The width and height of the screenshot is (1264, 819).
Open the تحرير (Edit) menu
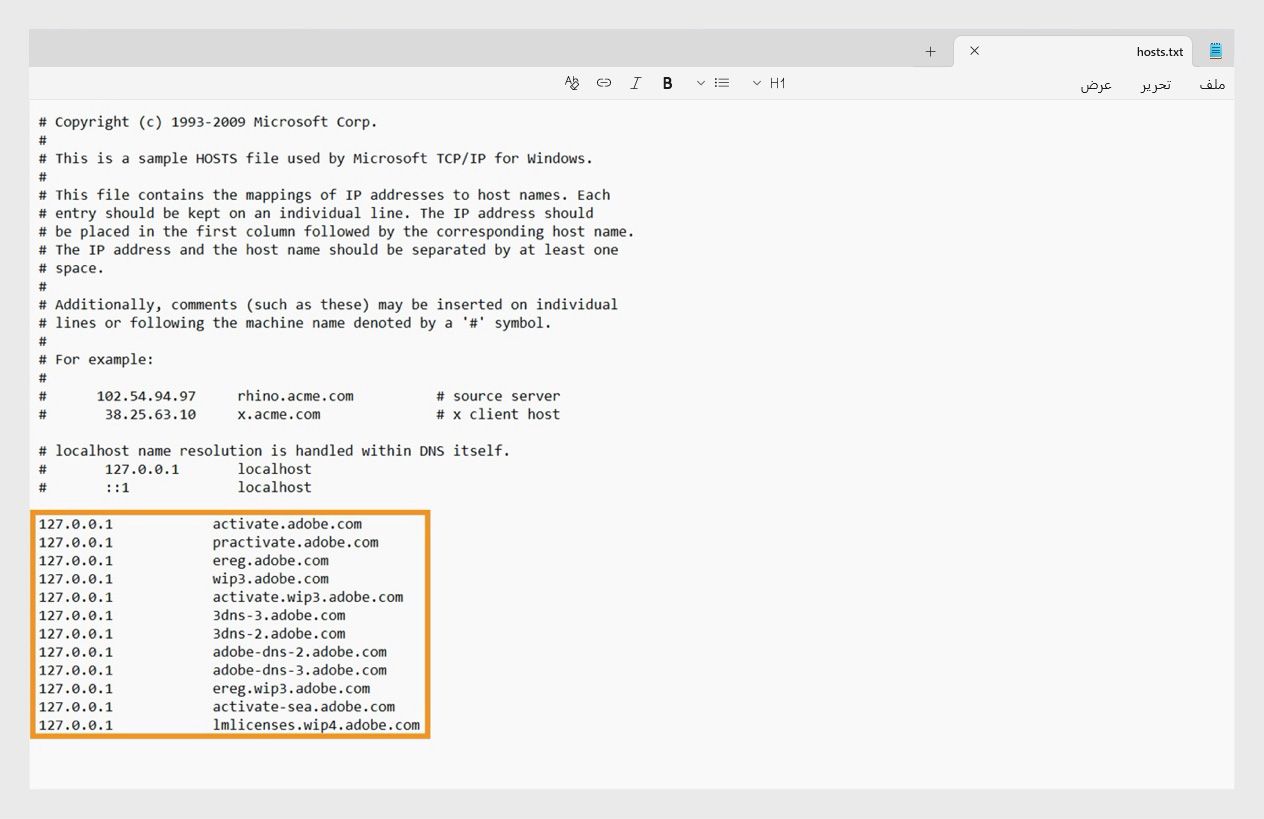[1156, 85]
